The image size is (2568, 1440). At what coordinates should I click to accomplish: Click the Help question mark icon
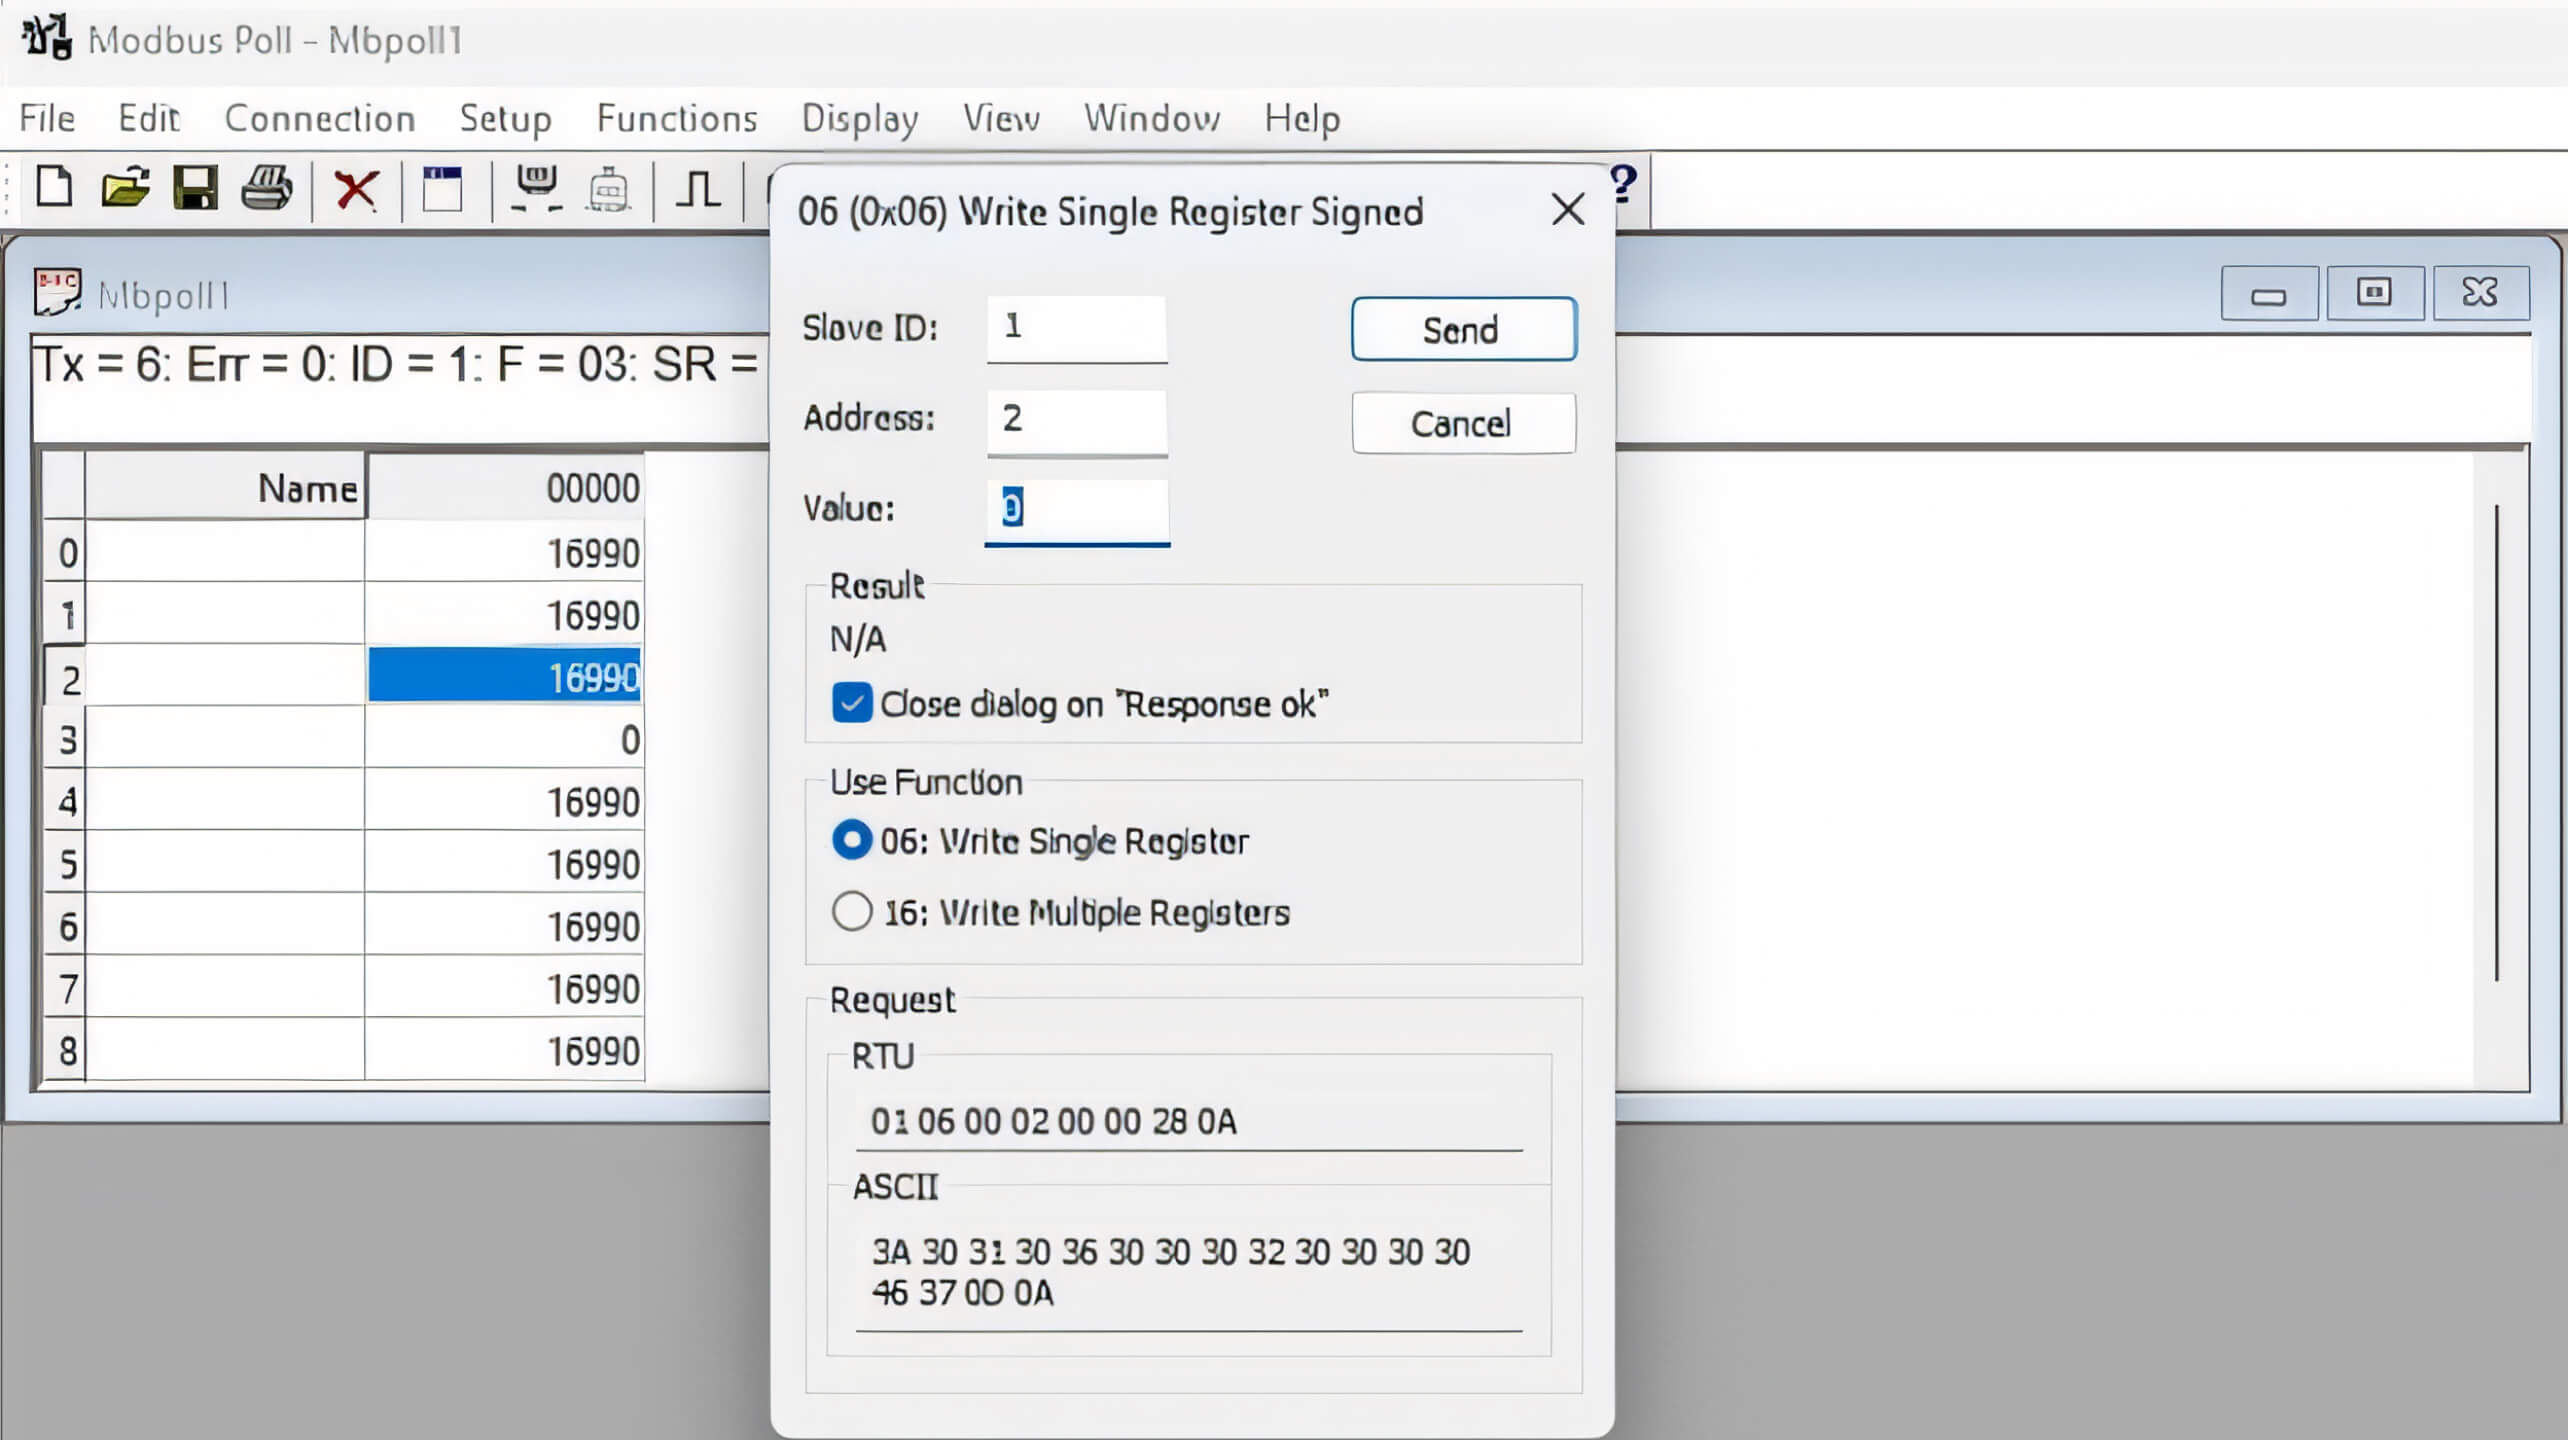pos(1623,184)
